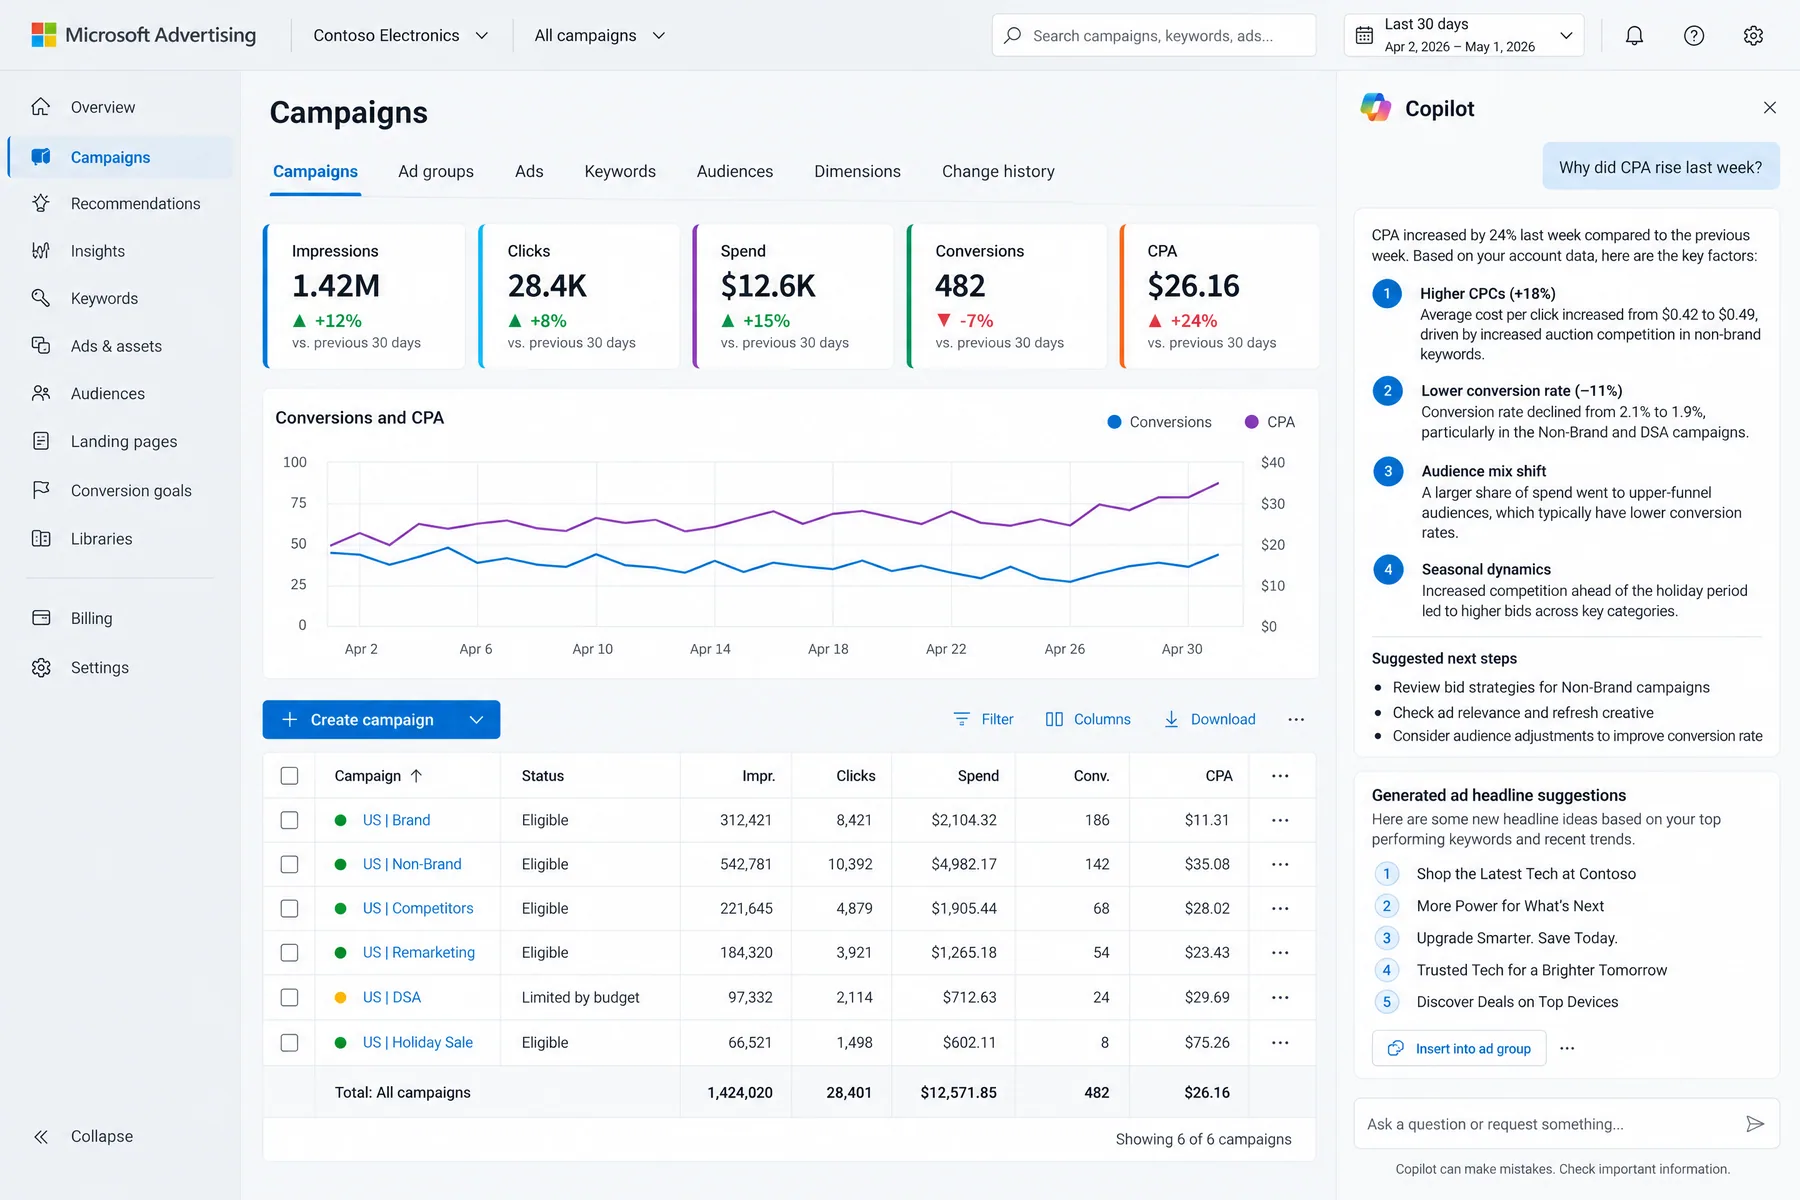The width and height of the screenshot is (1800, 1200).
Task: Switch to the Change history tab
Action: click(x=998, y=171)
